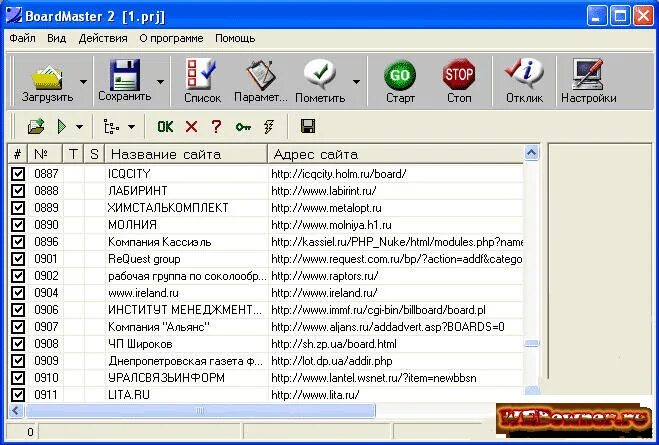
Task: Expand the Пометить dropdown arrow
Action: click(356, 82)
